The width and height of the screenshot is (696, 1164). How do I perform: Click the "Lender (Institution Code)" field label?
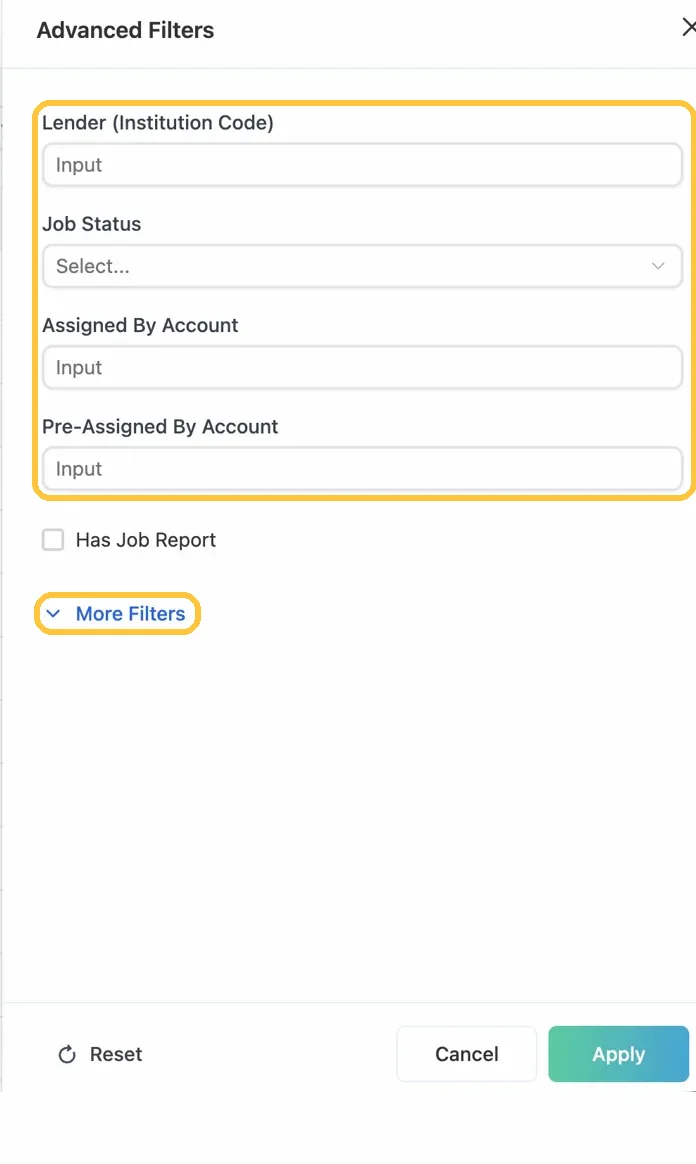point(158,122)
